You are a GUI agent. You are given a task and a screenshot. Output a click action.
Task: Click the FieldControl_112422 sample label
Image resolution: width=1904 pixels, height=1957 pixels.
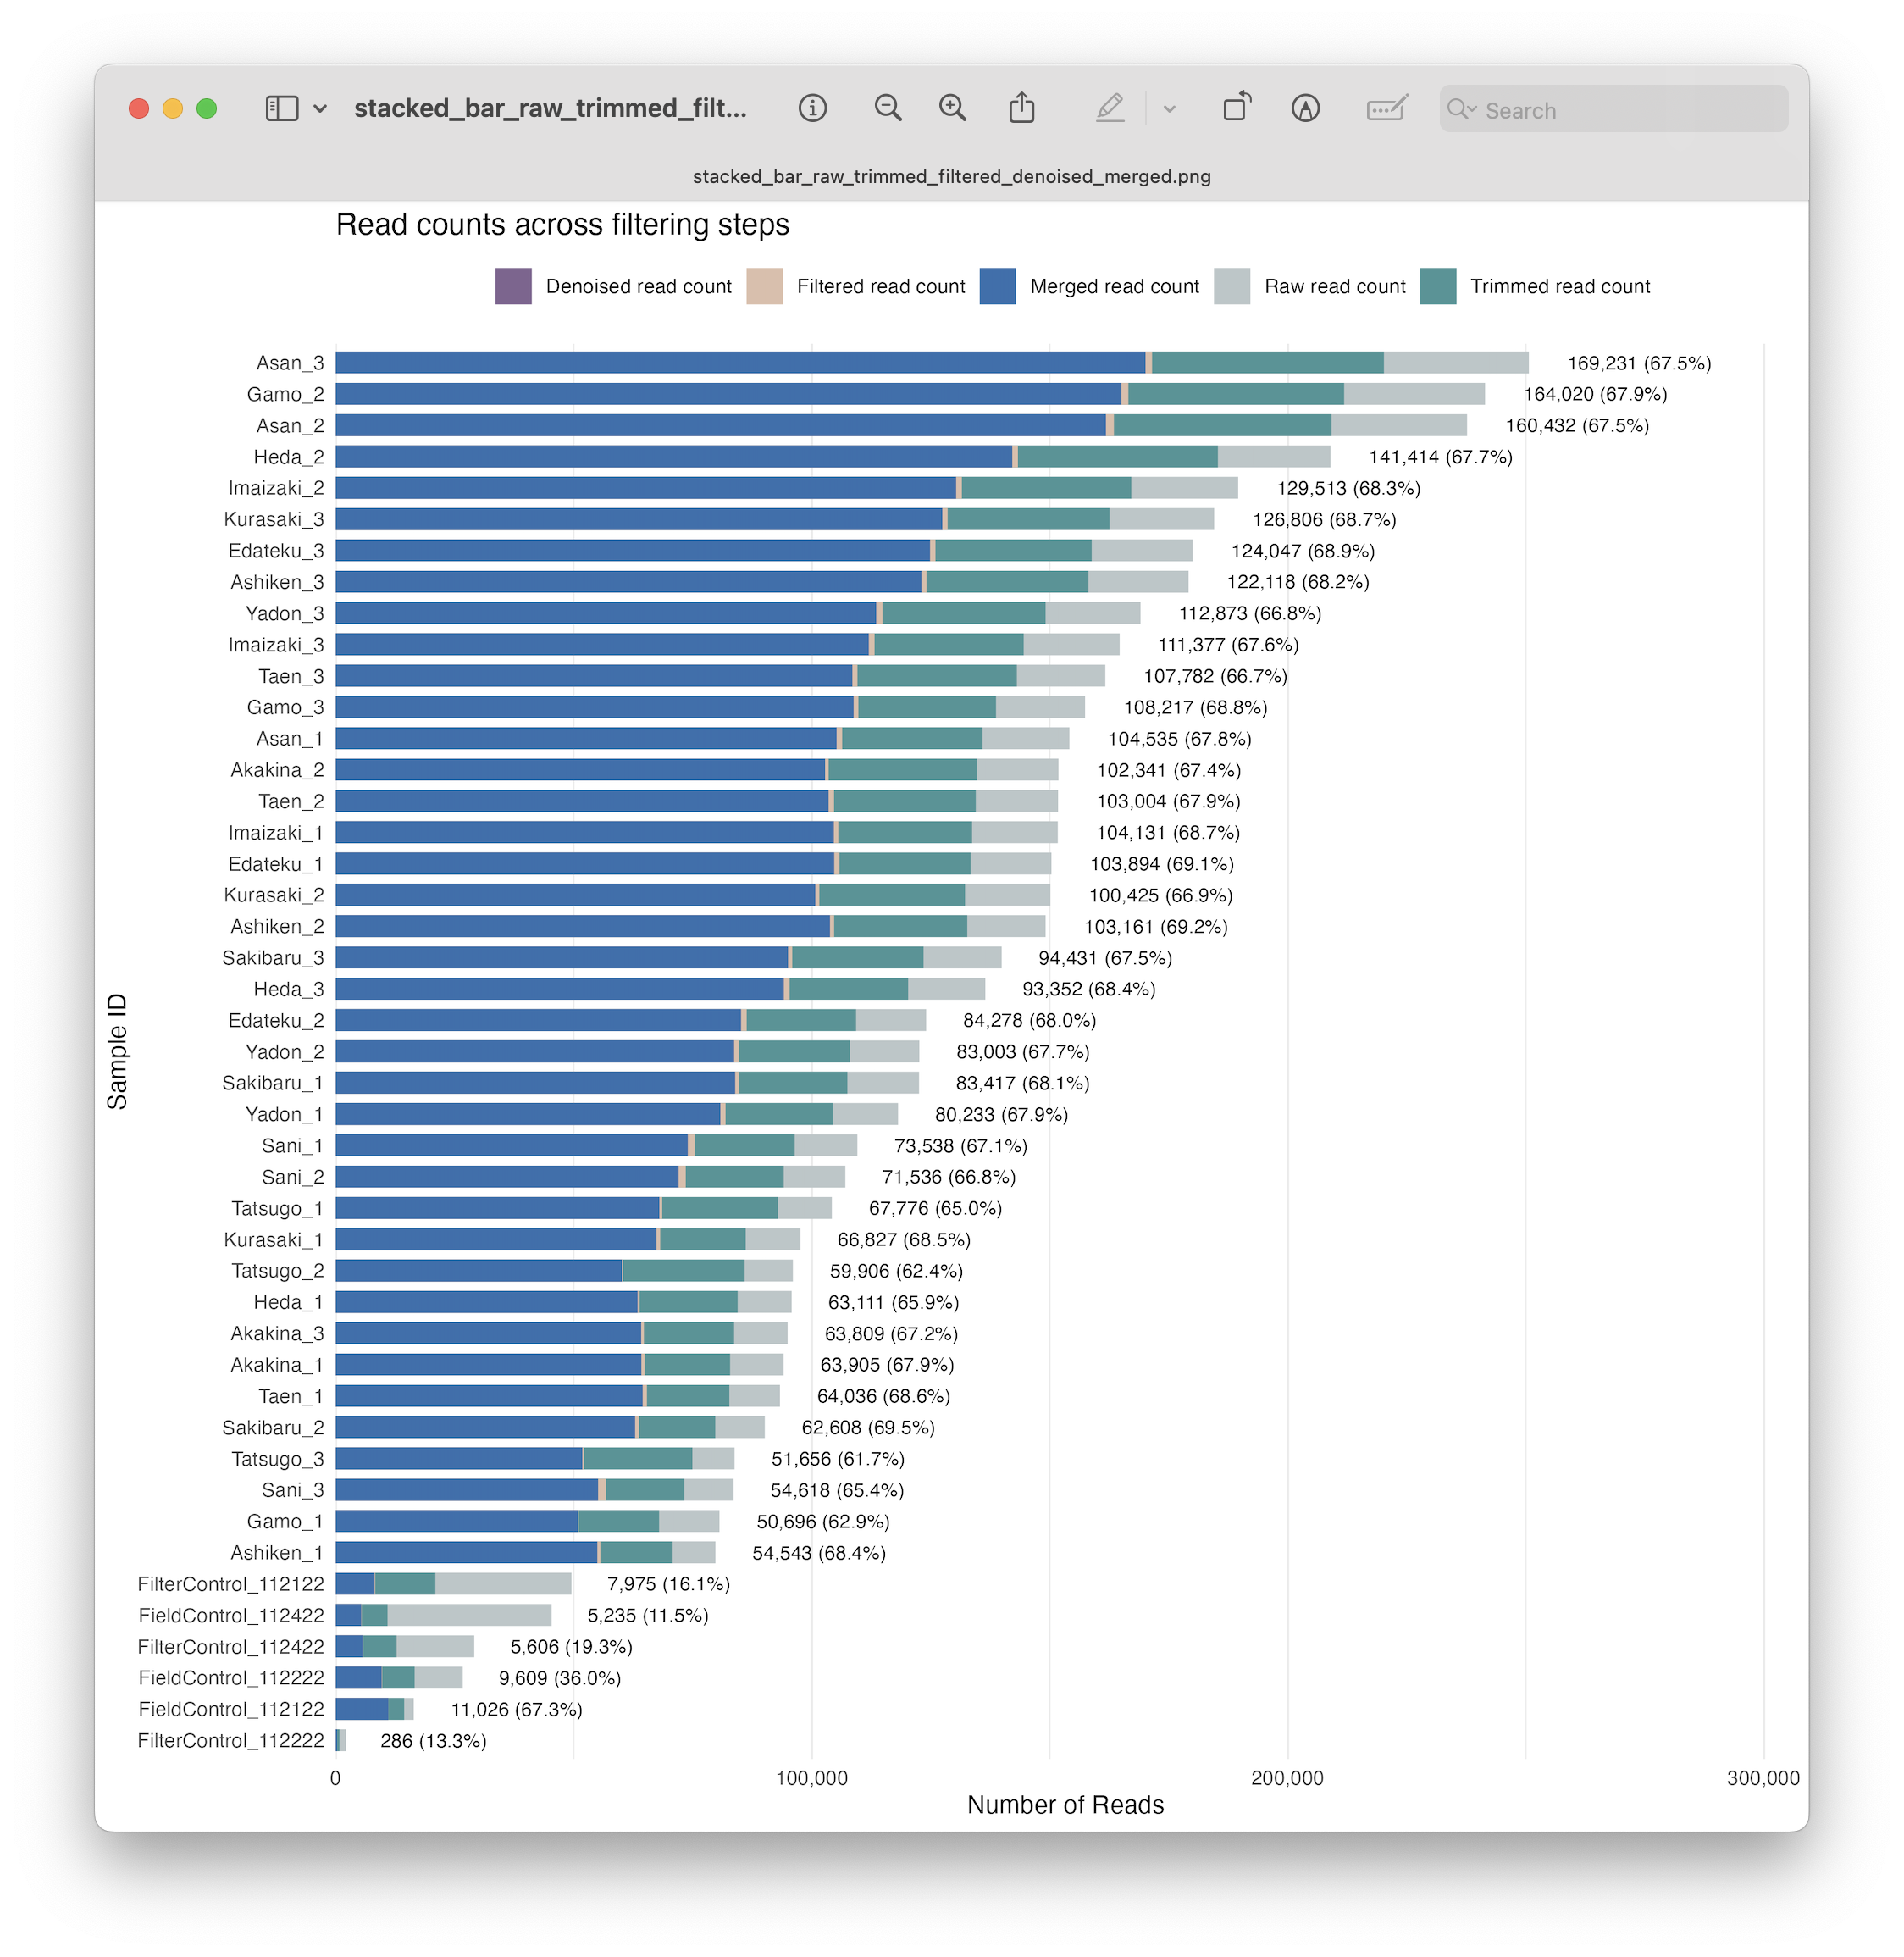[x=231, y=1615]
